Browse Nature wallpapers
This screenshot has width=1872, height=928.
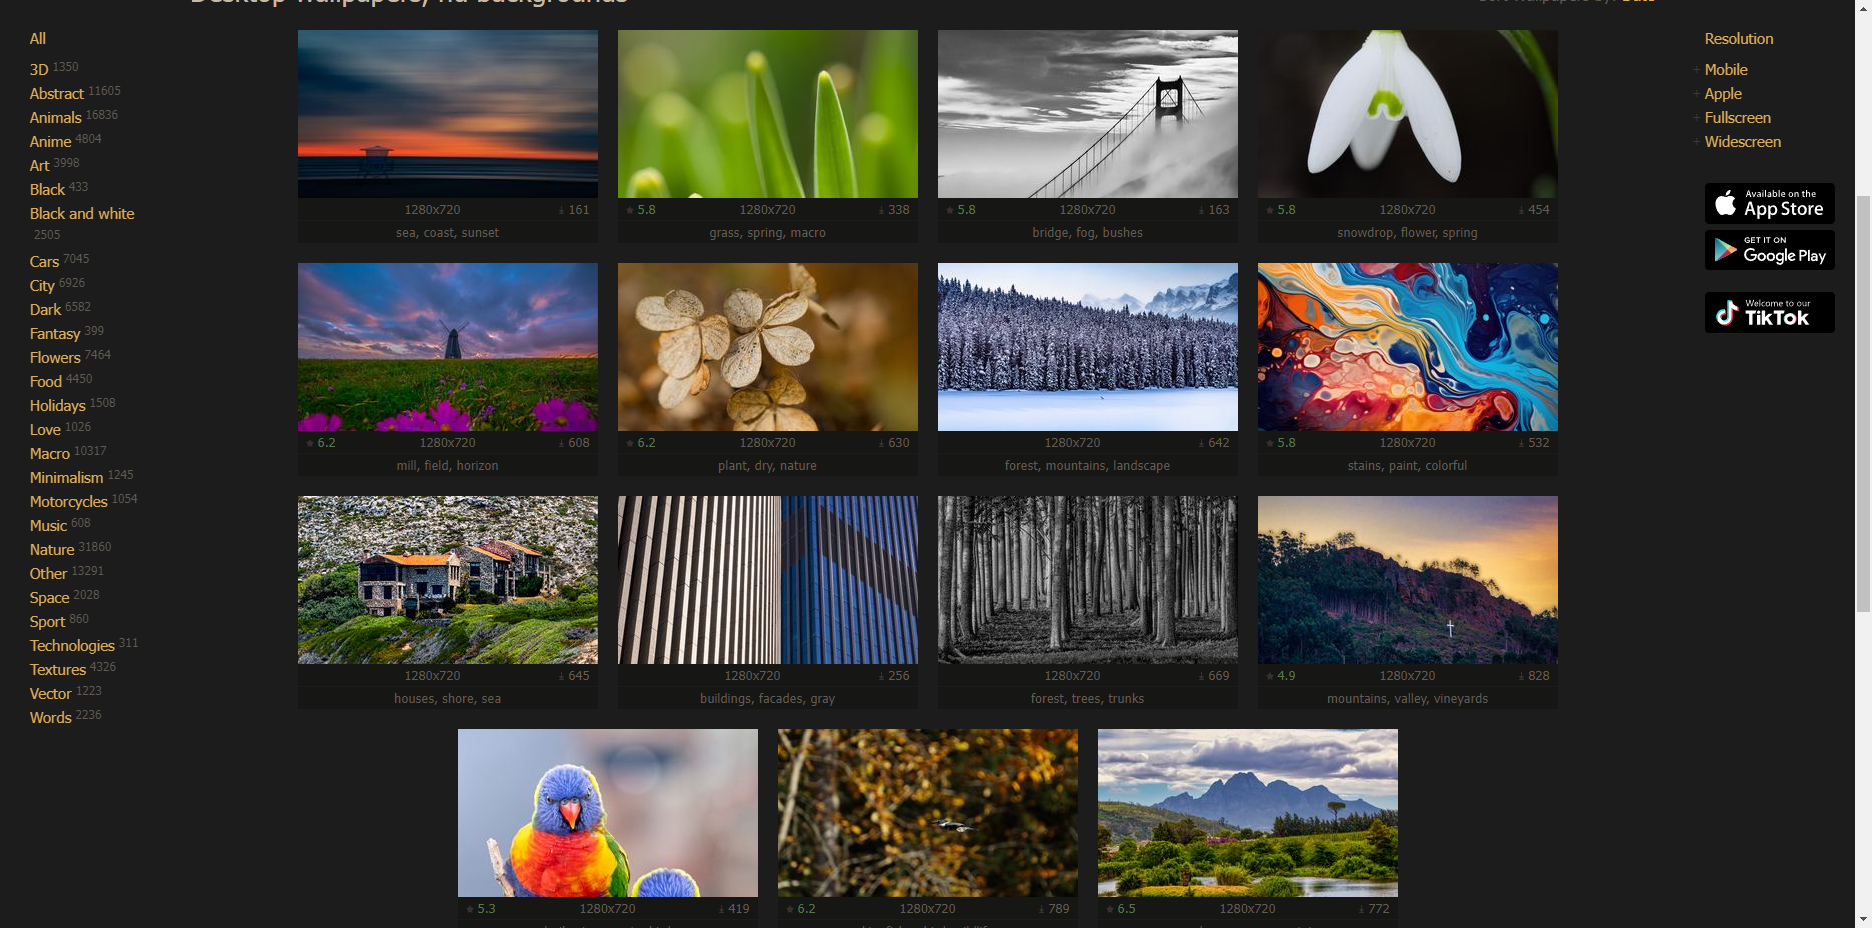52,550
